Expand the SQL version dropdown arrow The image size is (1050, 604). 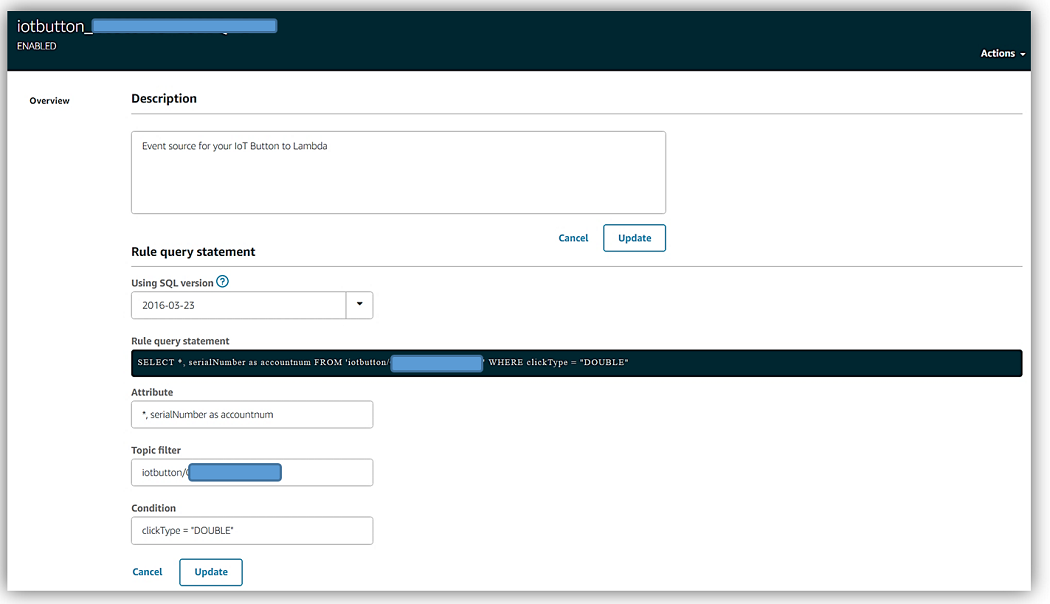(359, 305)
